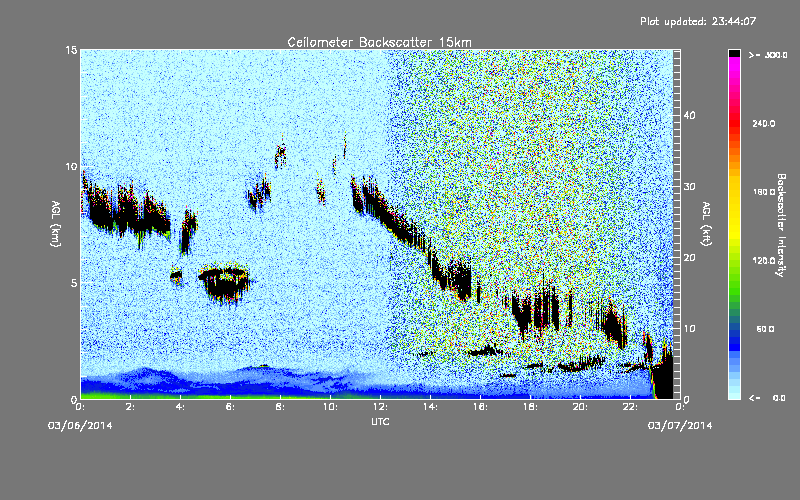Click the '4:' hour tick label
800x500 pixels.
180,407
